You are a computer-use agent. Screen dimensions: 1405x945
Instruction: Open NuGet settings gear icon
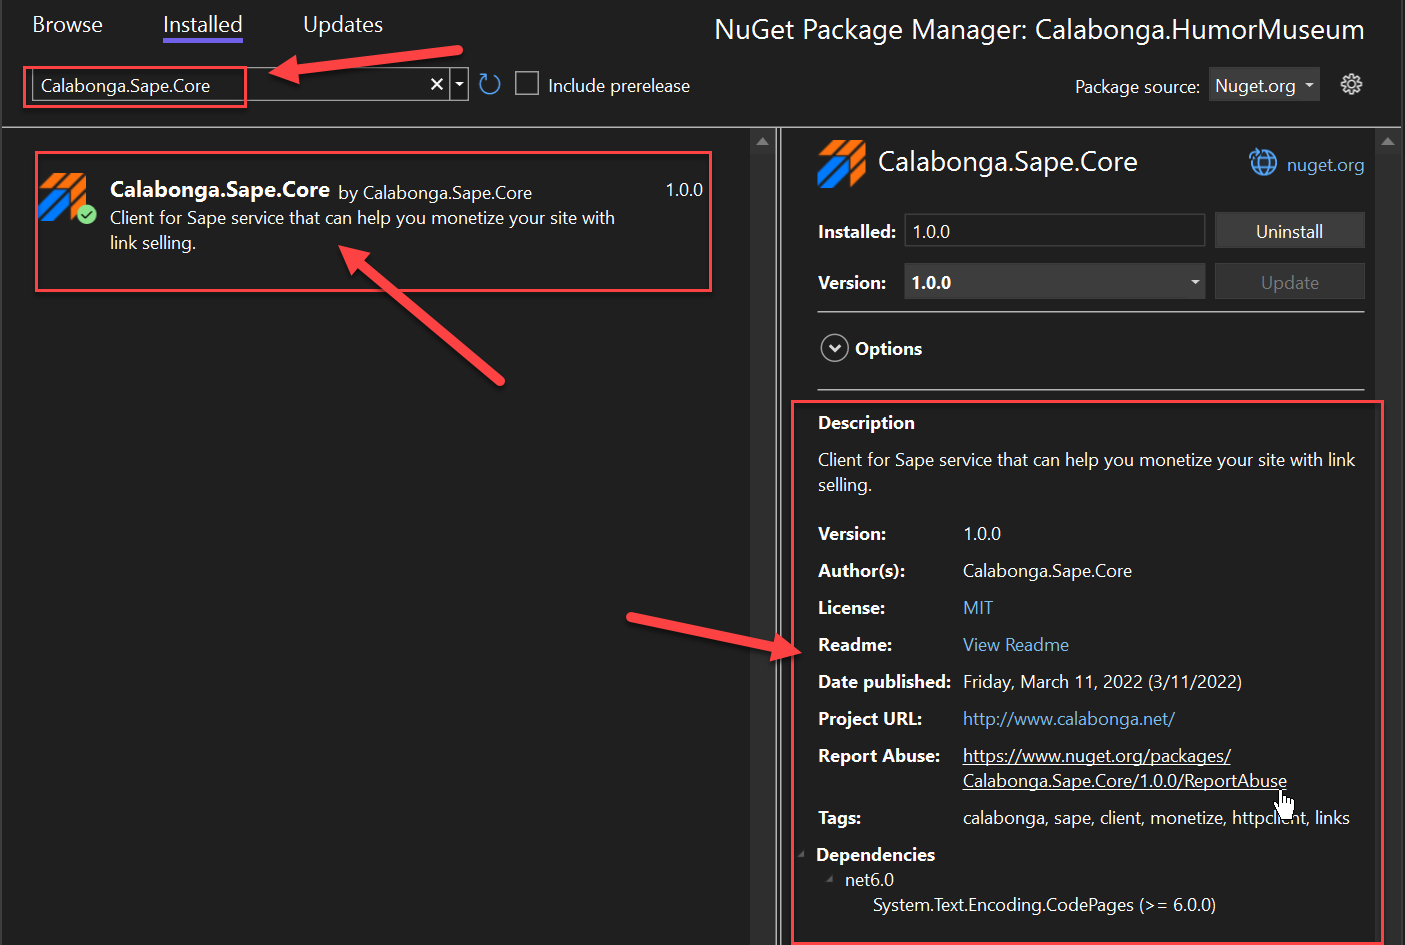pos(1351,84)
